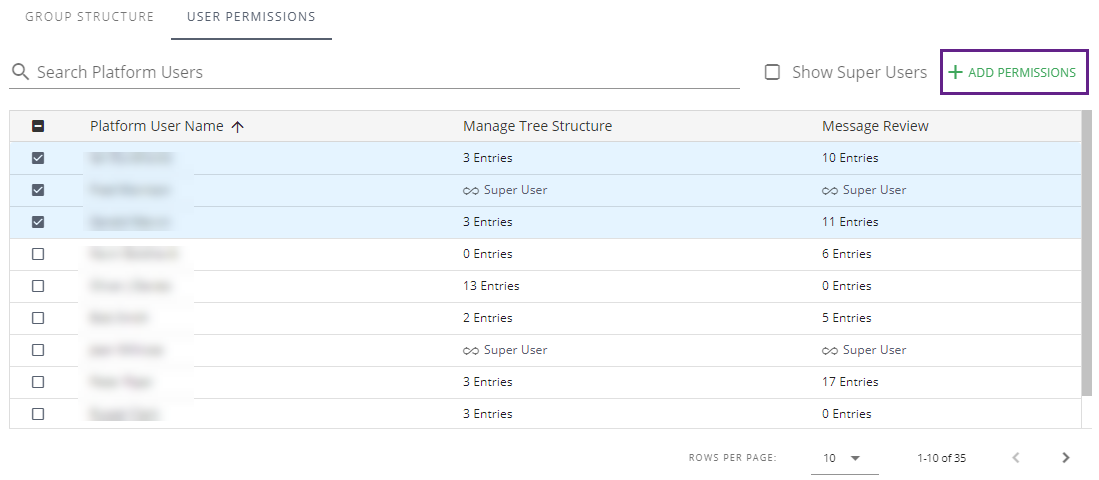Click the sort arrow beside Platform User Name
The image size is (1099, 480).
[238, 127]
